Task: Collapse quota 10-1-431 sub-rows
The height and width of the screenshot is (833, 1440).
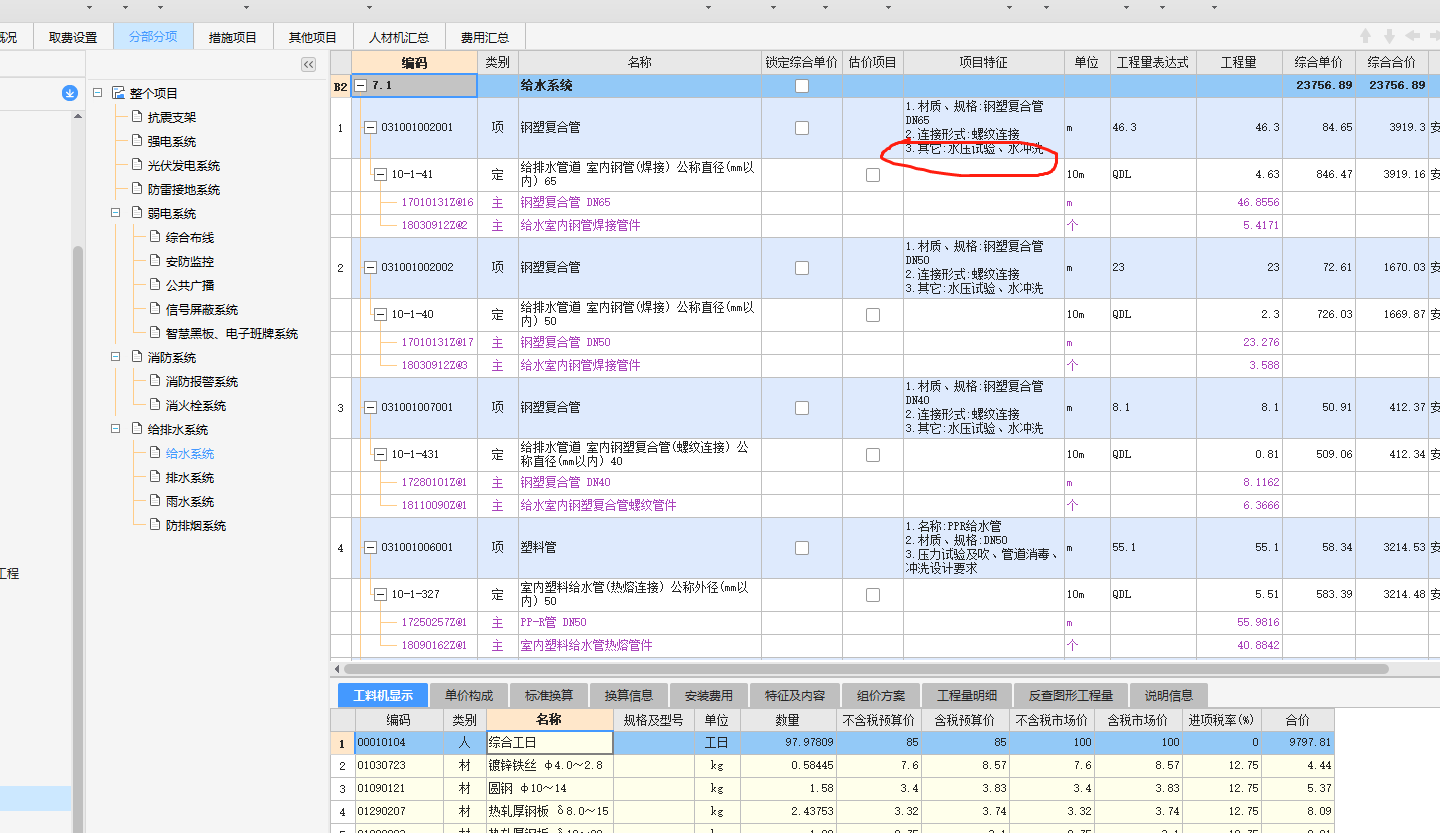Action: click(380, 455)
